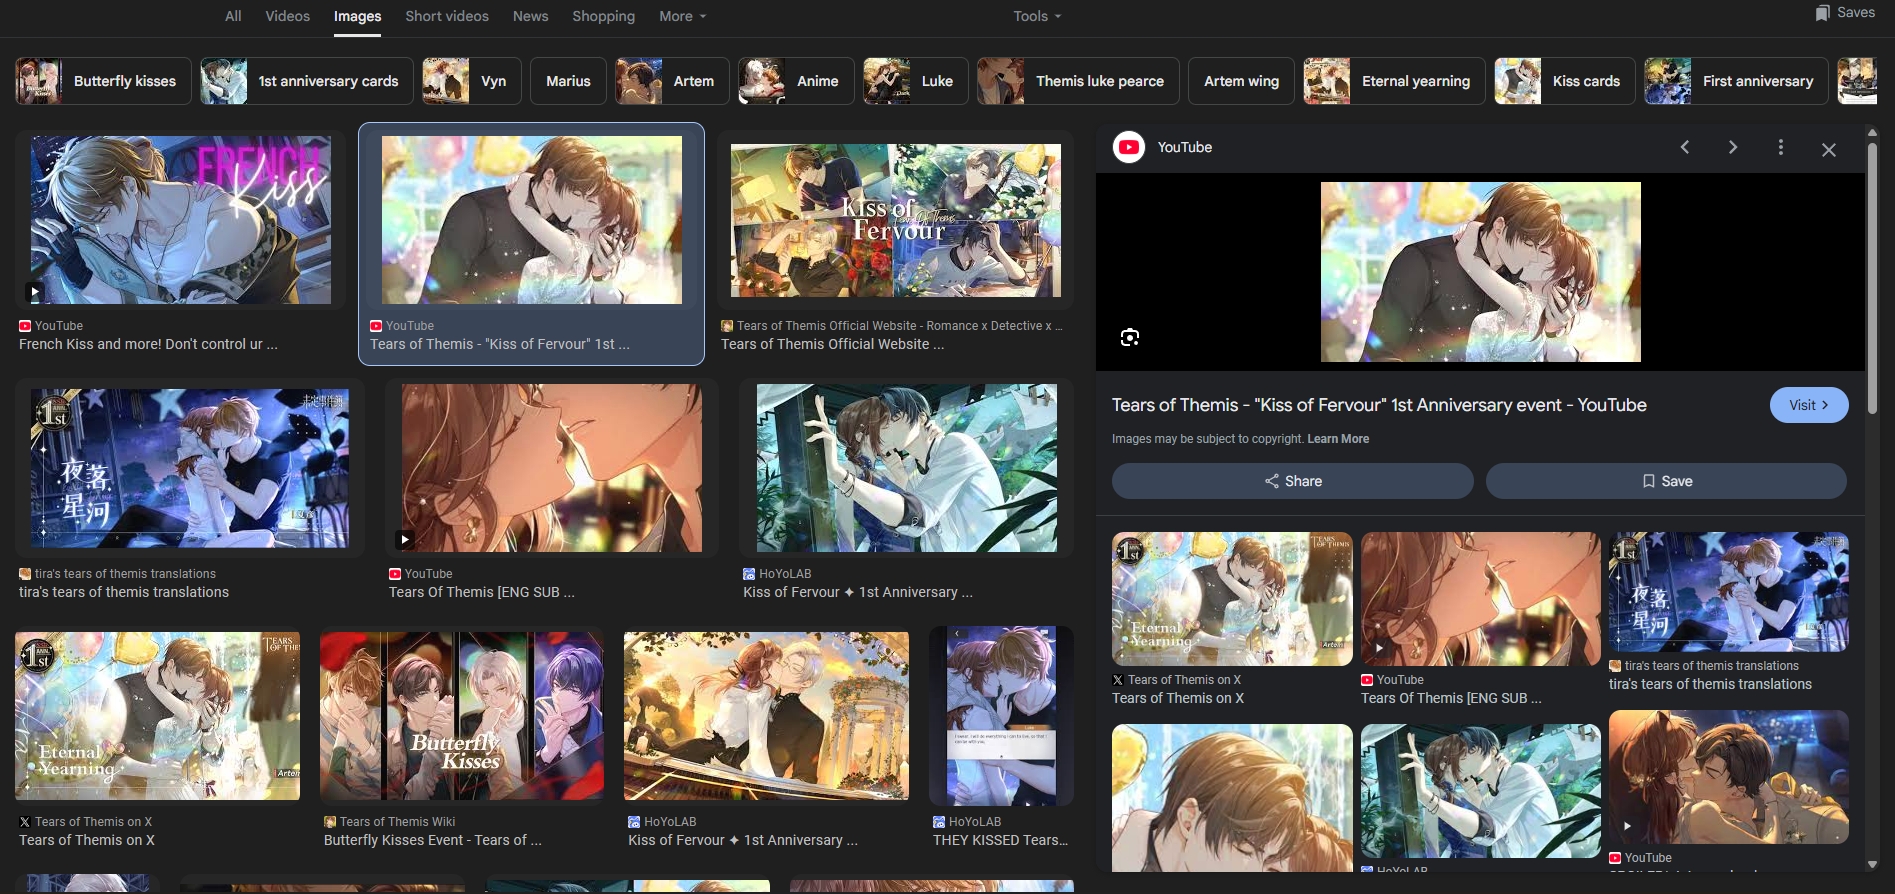Click the YouTube source name in preview header

pos(1185,147)
